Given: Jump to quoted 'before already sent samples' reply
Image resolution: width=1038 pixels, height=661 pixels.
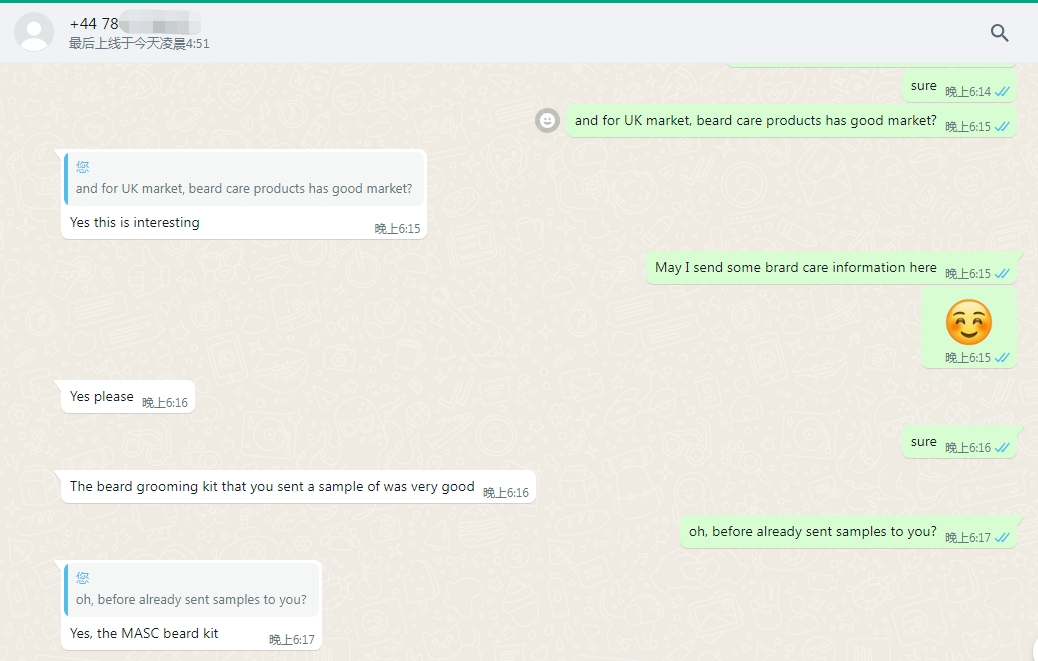Looking at the screenshot, I should click(x=192, y=590).
